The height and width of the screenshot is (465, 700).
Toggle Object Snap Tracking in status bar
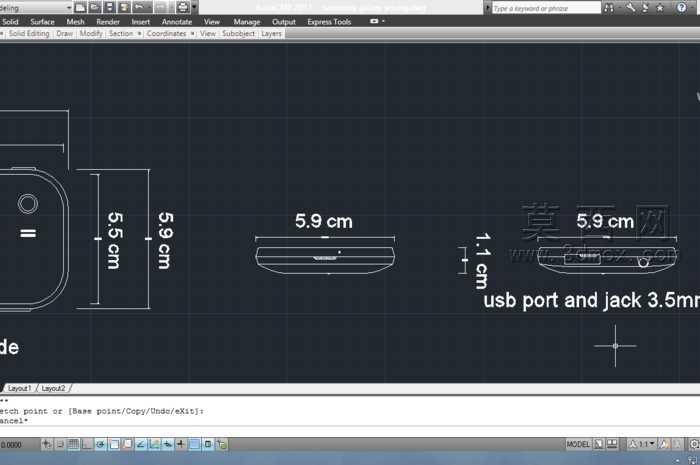click(x=141, y=444)
